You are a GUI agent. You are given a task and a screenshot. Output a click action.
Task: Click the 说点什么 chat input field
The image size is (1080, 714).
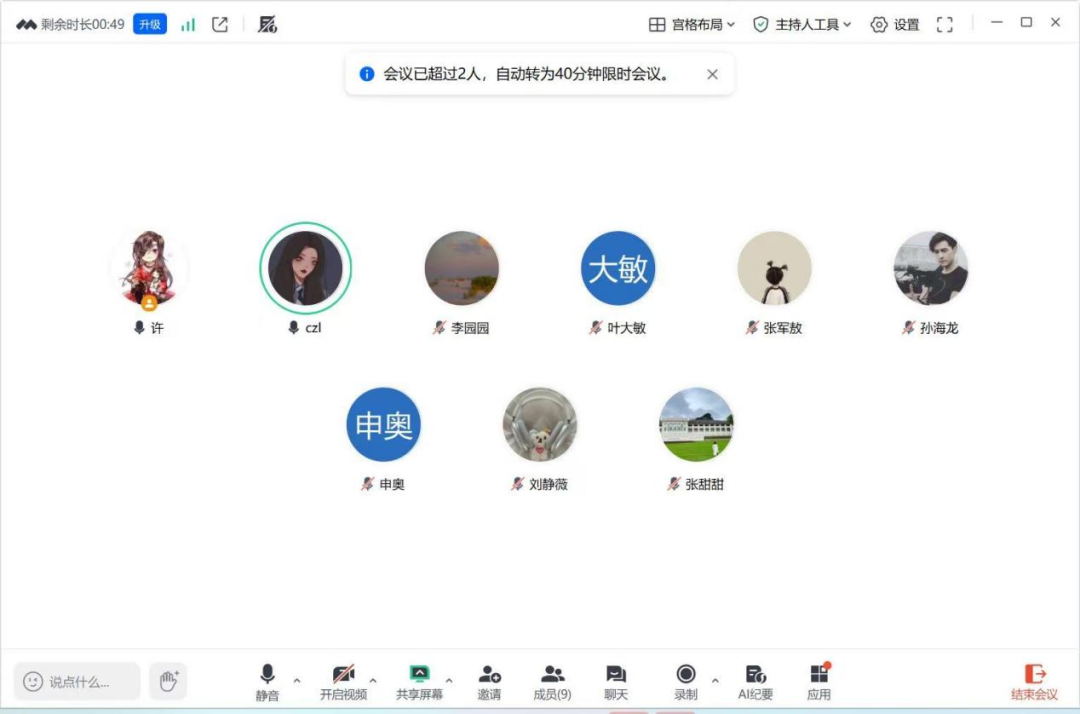[78, 682]
